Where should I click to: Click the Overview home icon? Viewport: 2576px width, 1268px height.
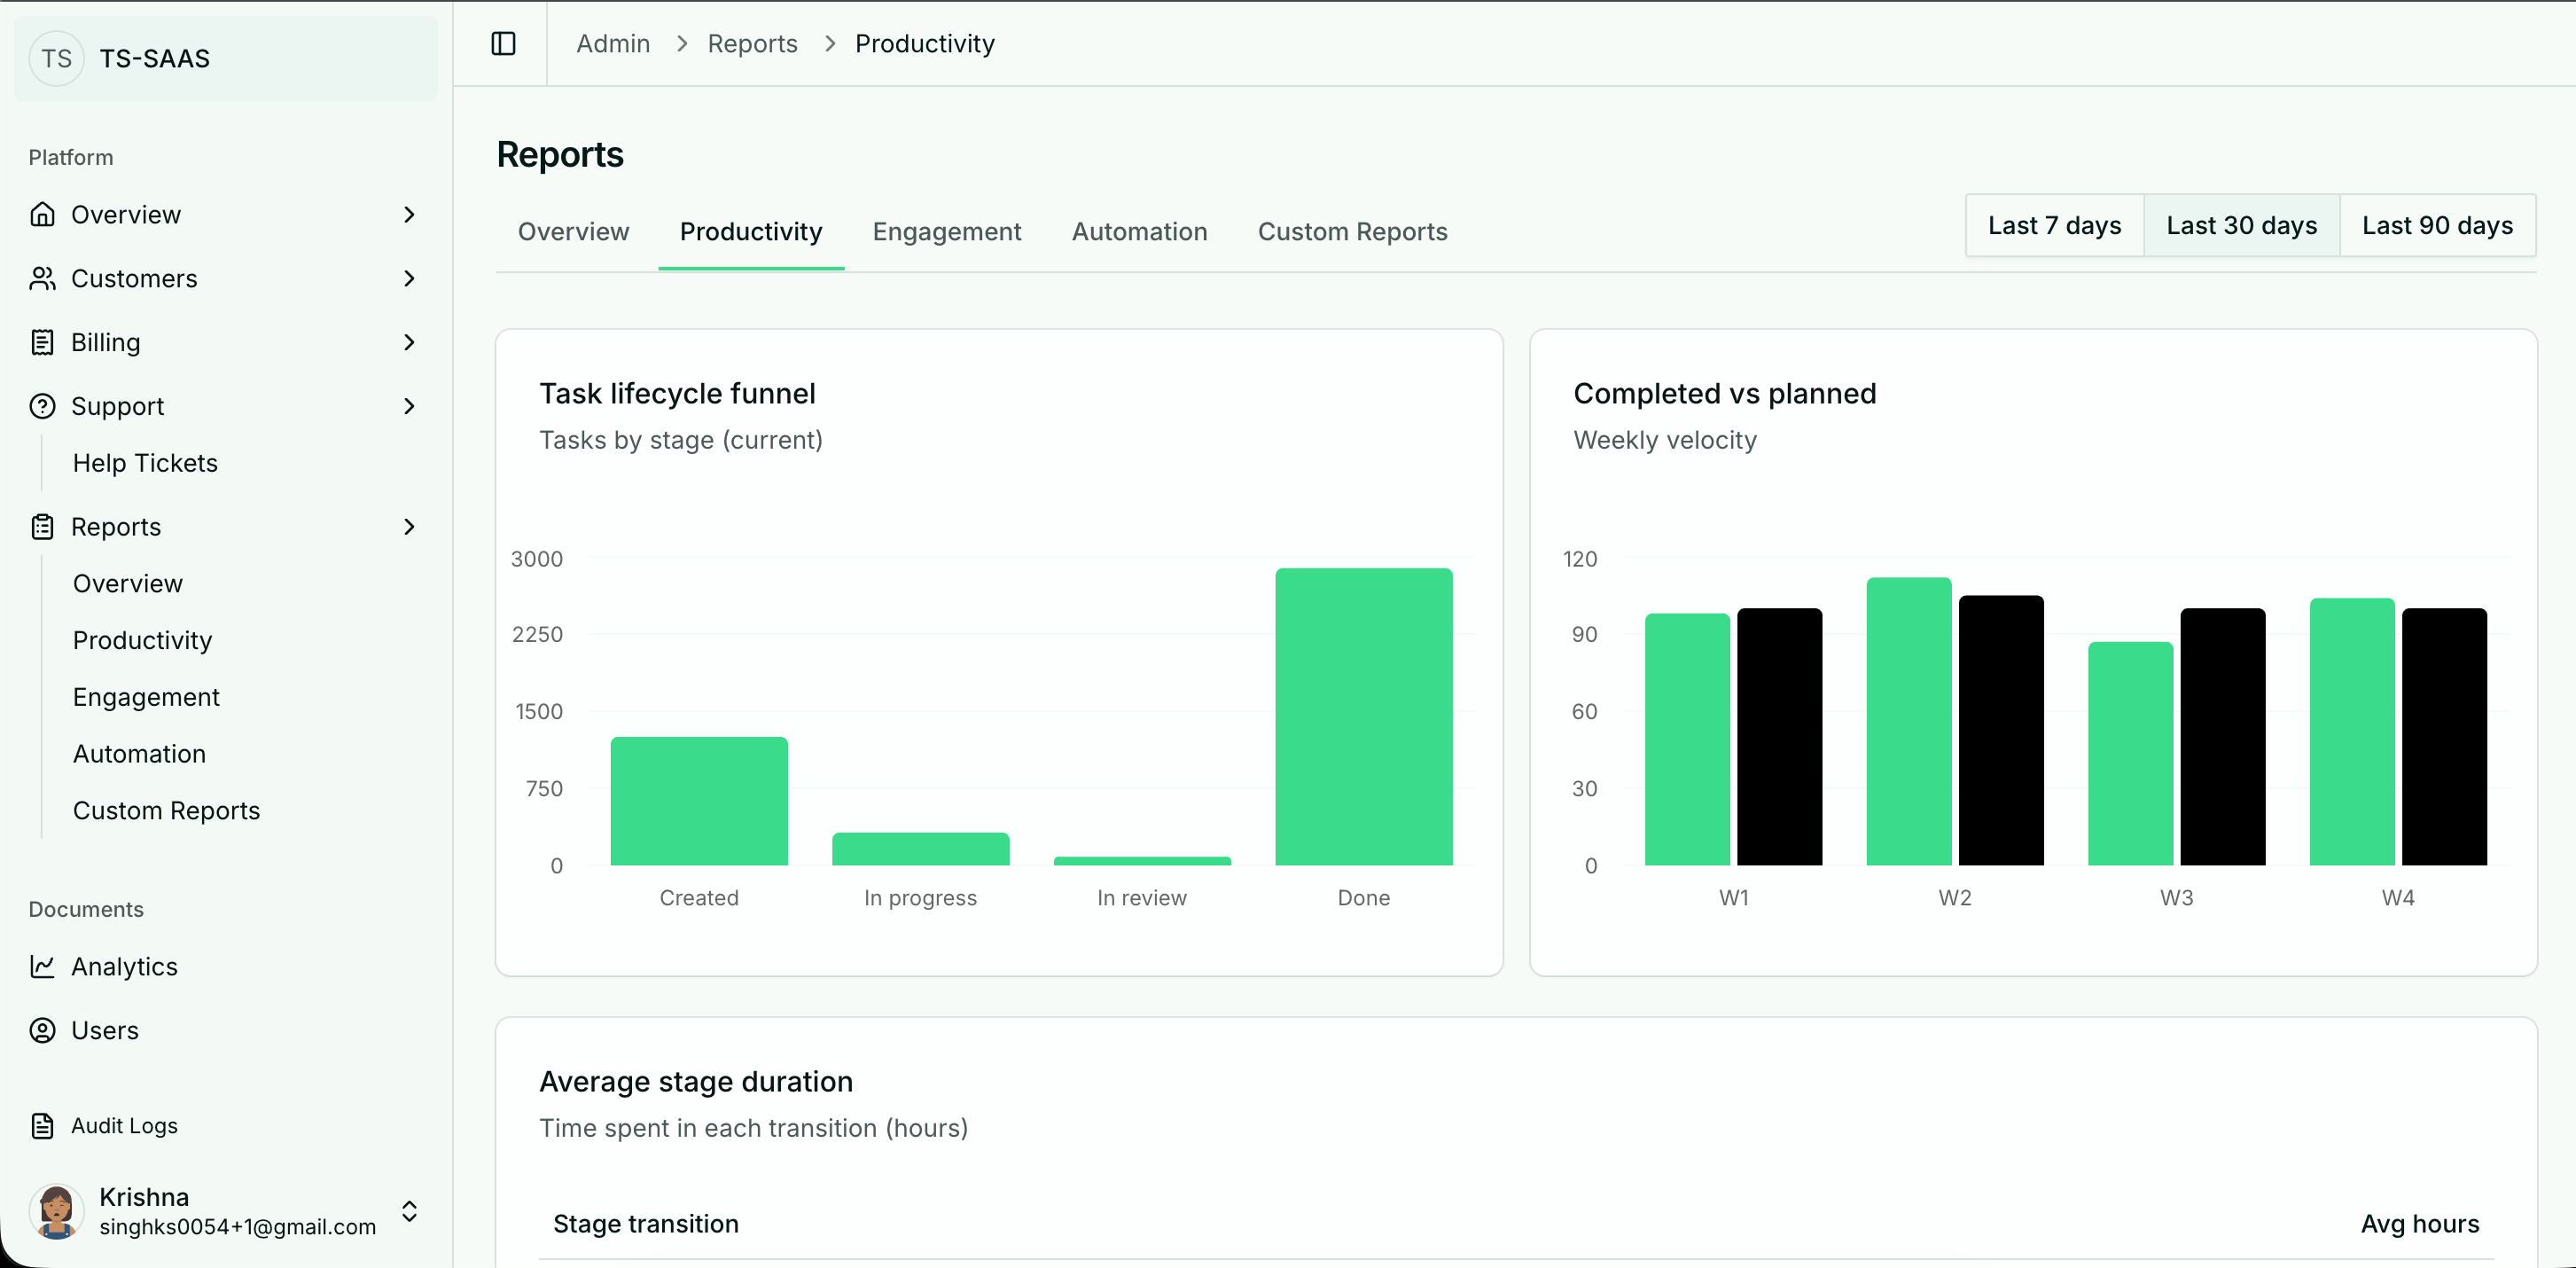click(x=42, y=214)
